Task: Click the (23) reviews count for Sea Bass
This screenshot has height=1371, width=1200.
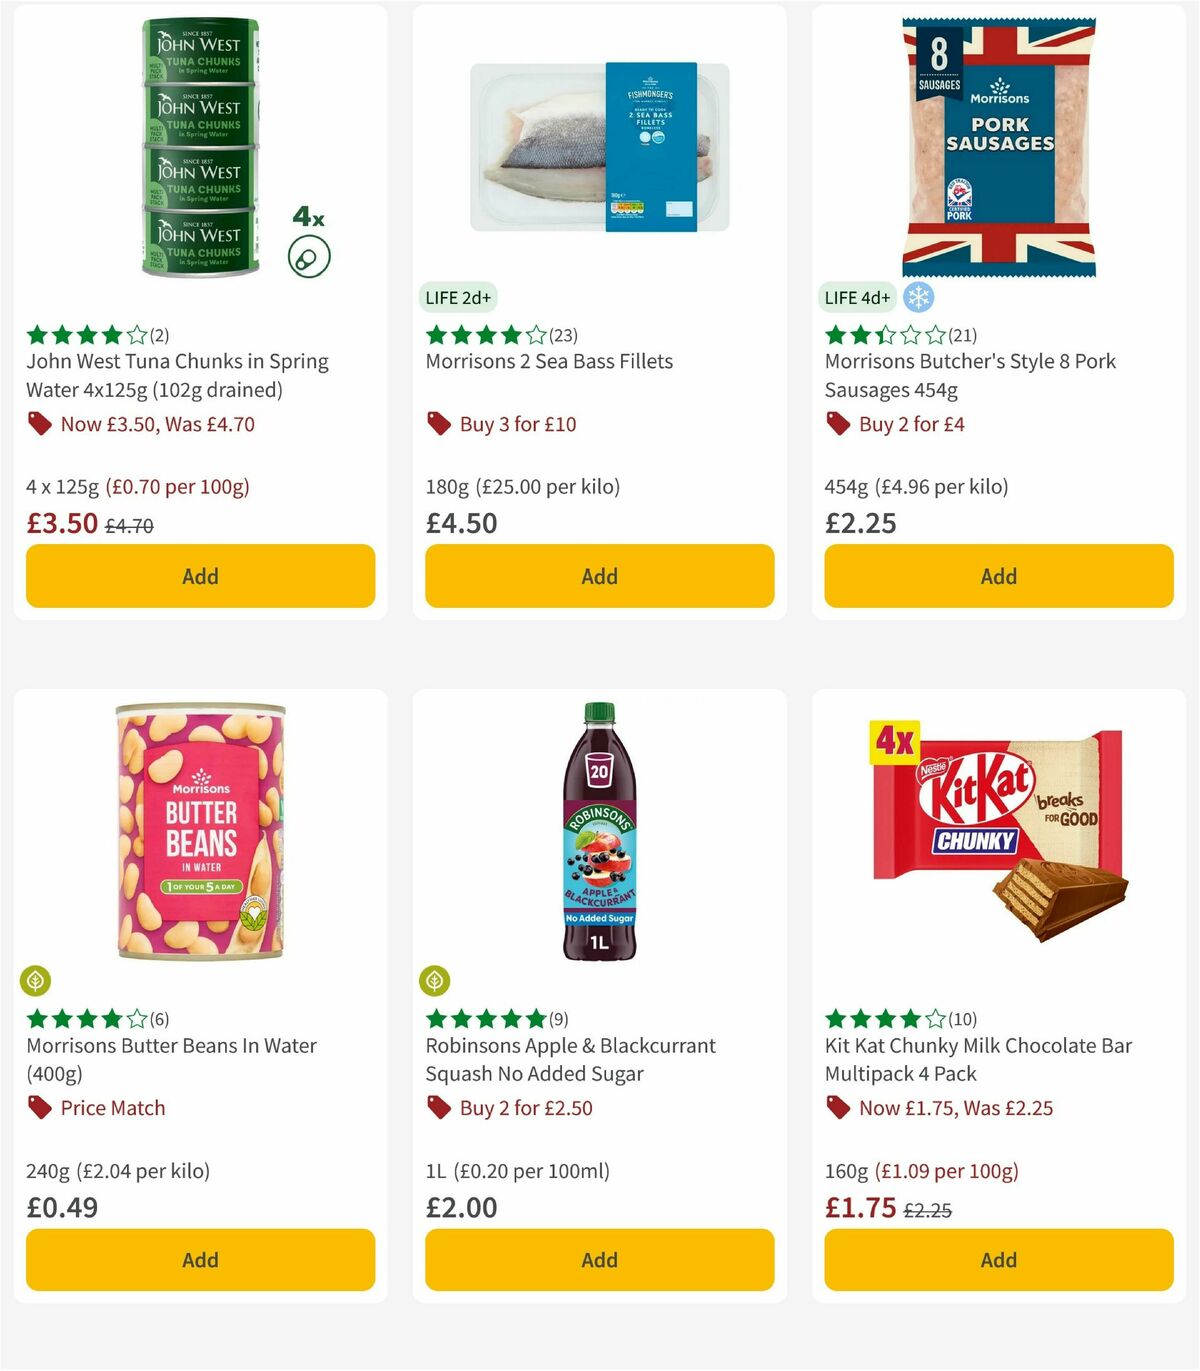Action: 564,335
